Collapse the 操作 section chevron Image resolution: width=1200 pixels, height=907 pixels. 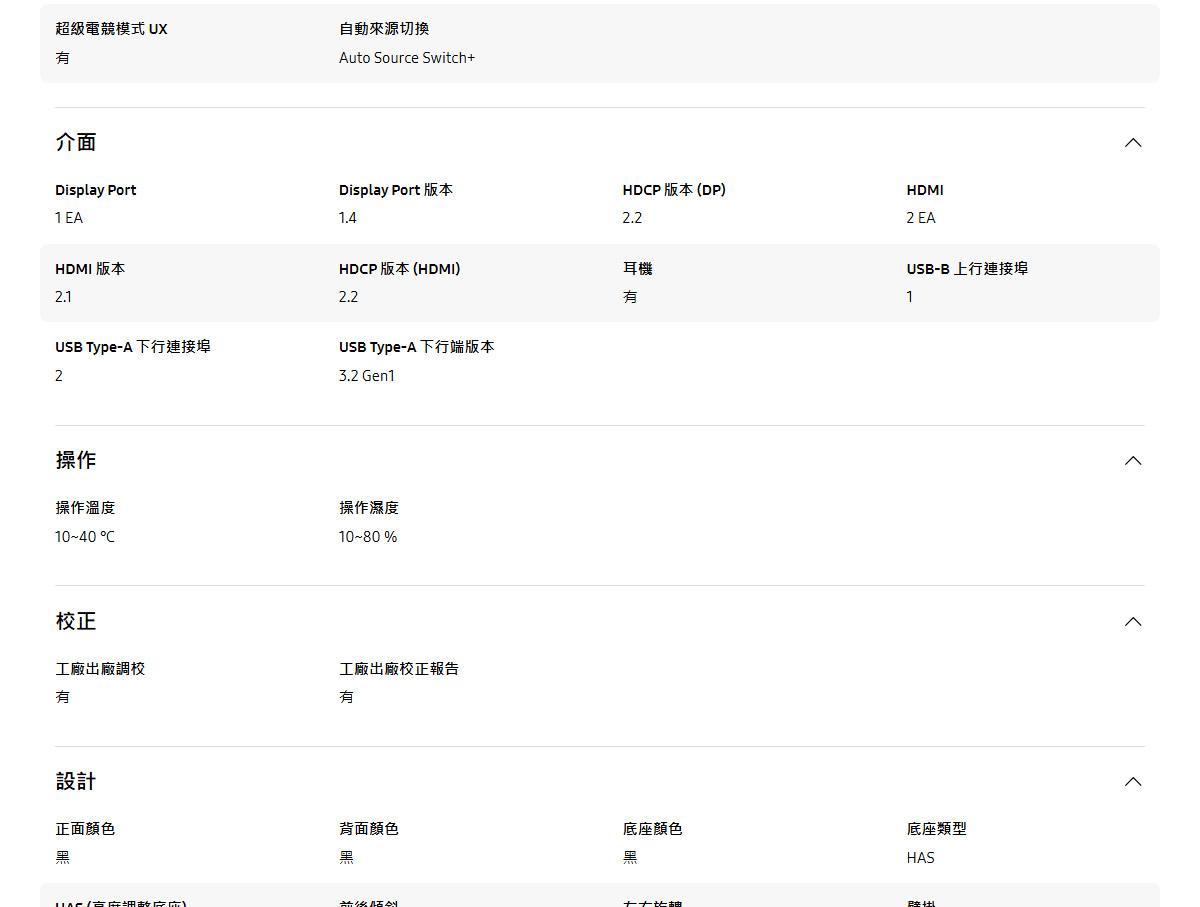[1132, 461]
